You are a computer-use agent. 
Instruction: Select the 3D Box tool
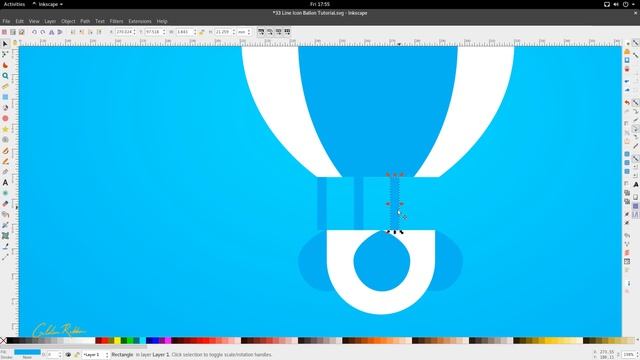(x=5, y=108)
